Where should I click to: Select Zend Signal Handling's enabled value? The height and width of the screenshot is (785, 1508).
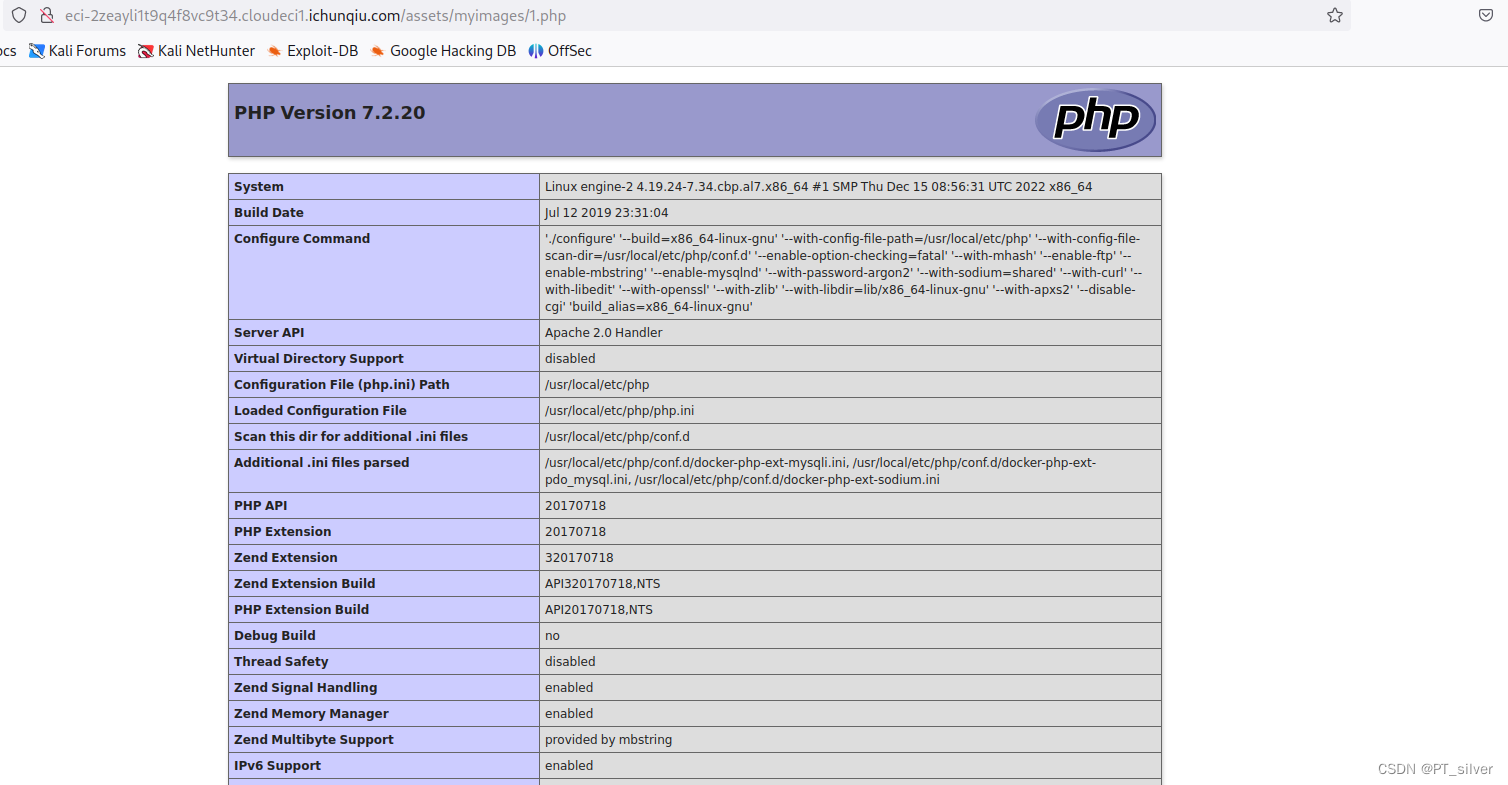(569, 688)
